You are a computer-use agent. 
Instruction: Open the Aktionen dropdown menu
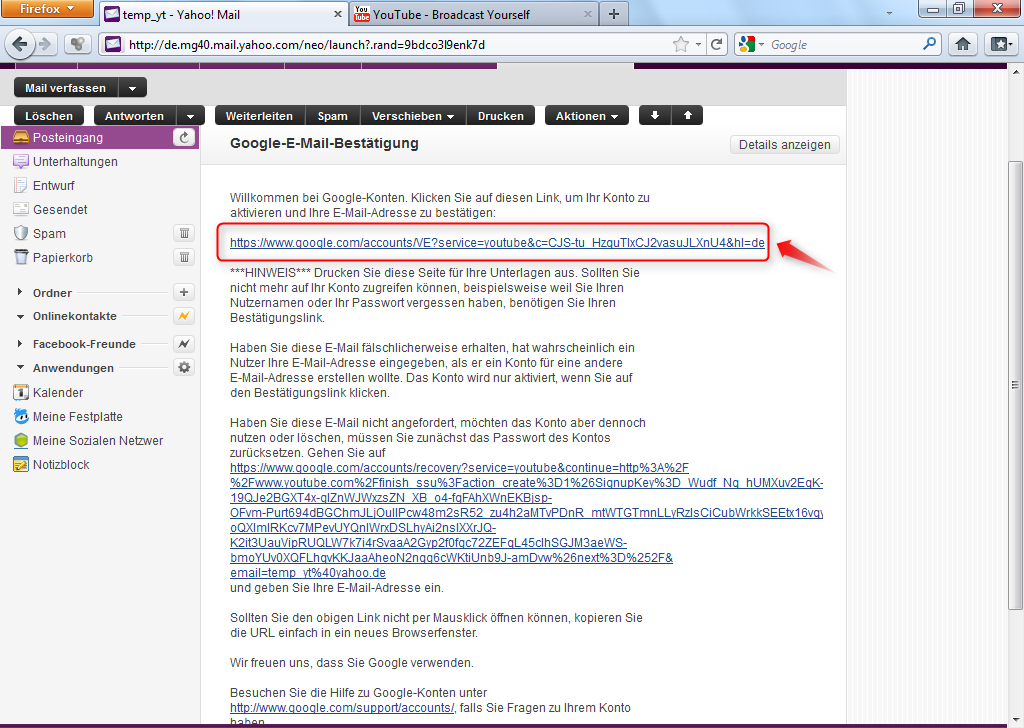(x=586, y=115)
